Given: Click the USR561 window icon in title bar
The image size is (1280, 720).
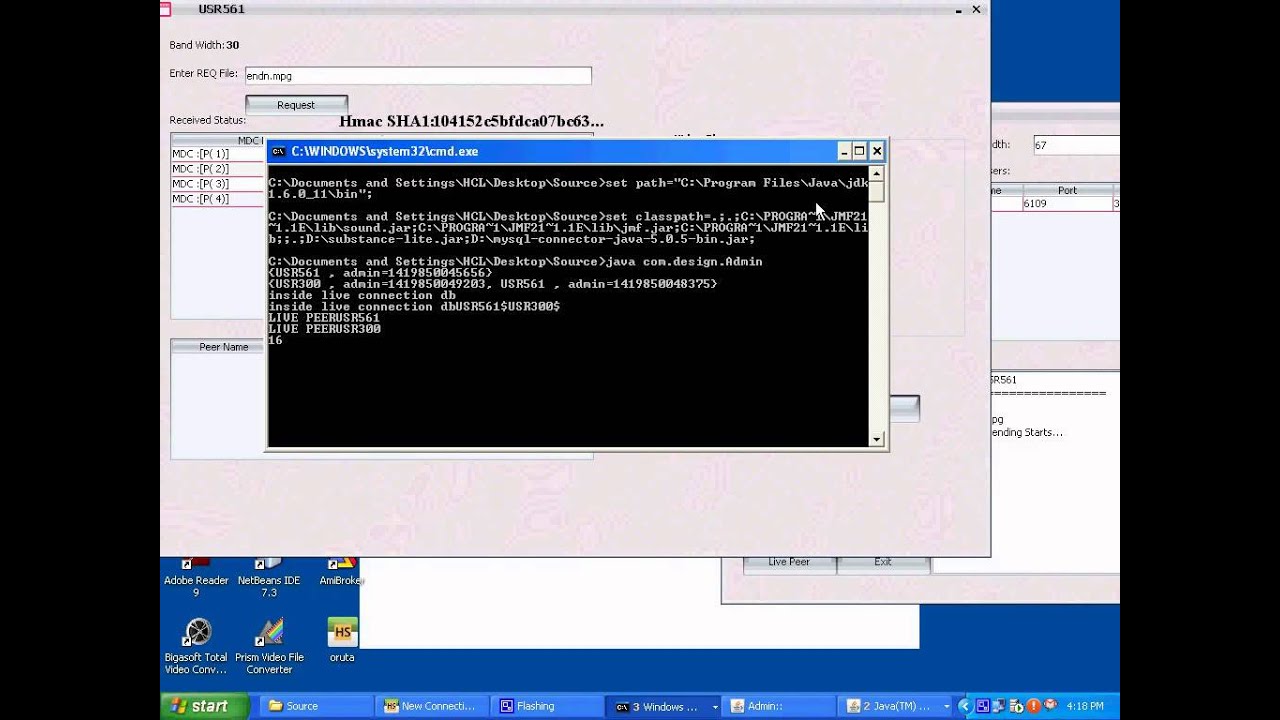Looking at the screenshot, I should coord(166,9).
